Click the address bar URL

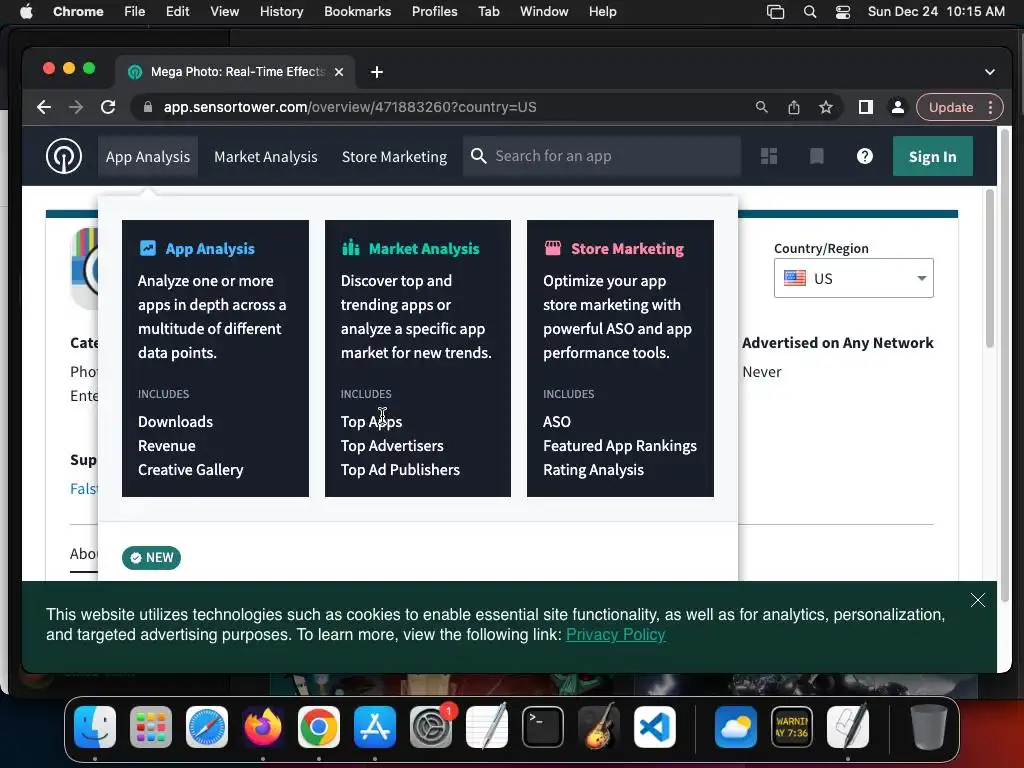(350, 107)
